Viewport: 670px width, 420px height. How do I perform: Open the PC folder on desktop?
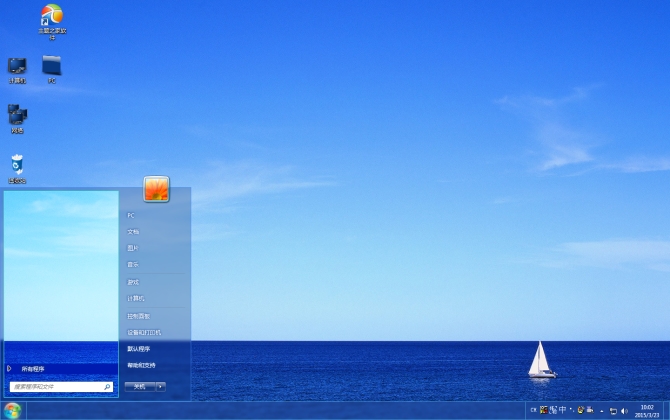(x=52, y=67)
